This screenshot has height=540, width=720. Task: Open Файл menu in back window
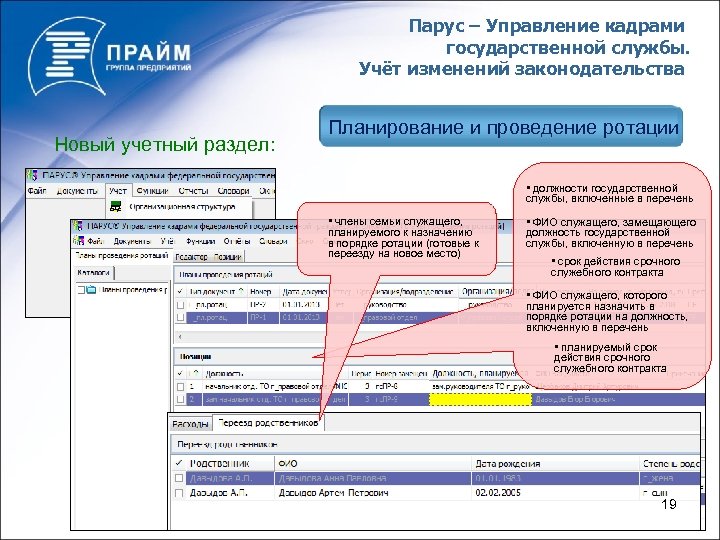[x=37, y=191]
